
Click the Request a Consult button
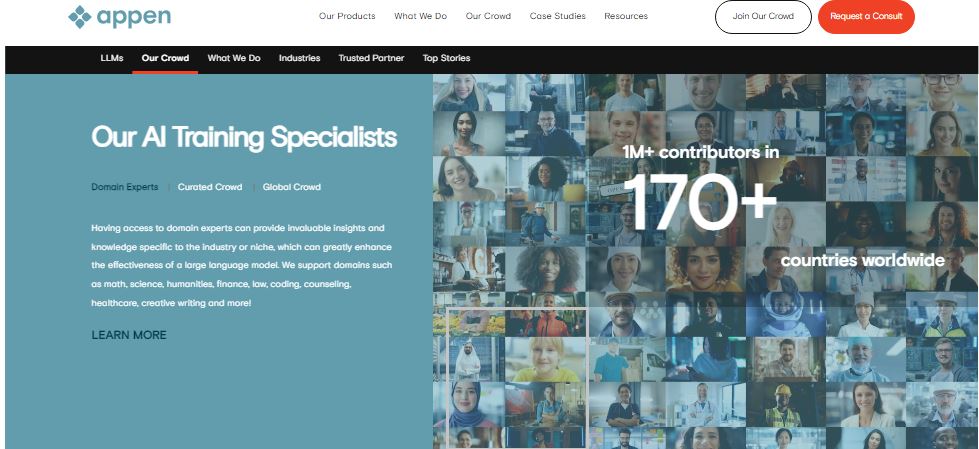866,17
